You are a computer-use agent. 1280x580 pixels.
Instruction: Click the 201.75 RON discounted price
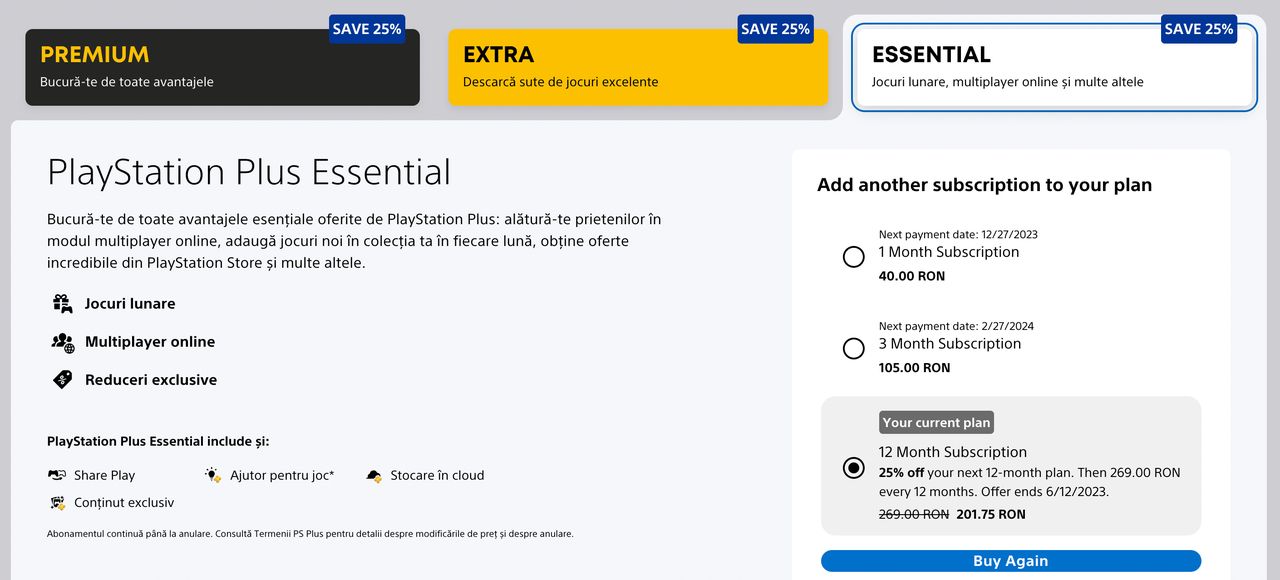click(x=991, y=514)
